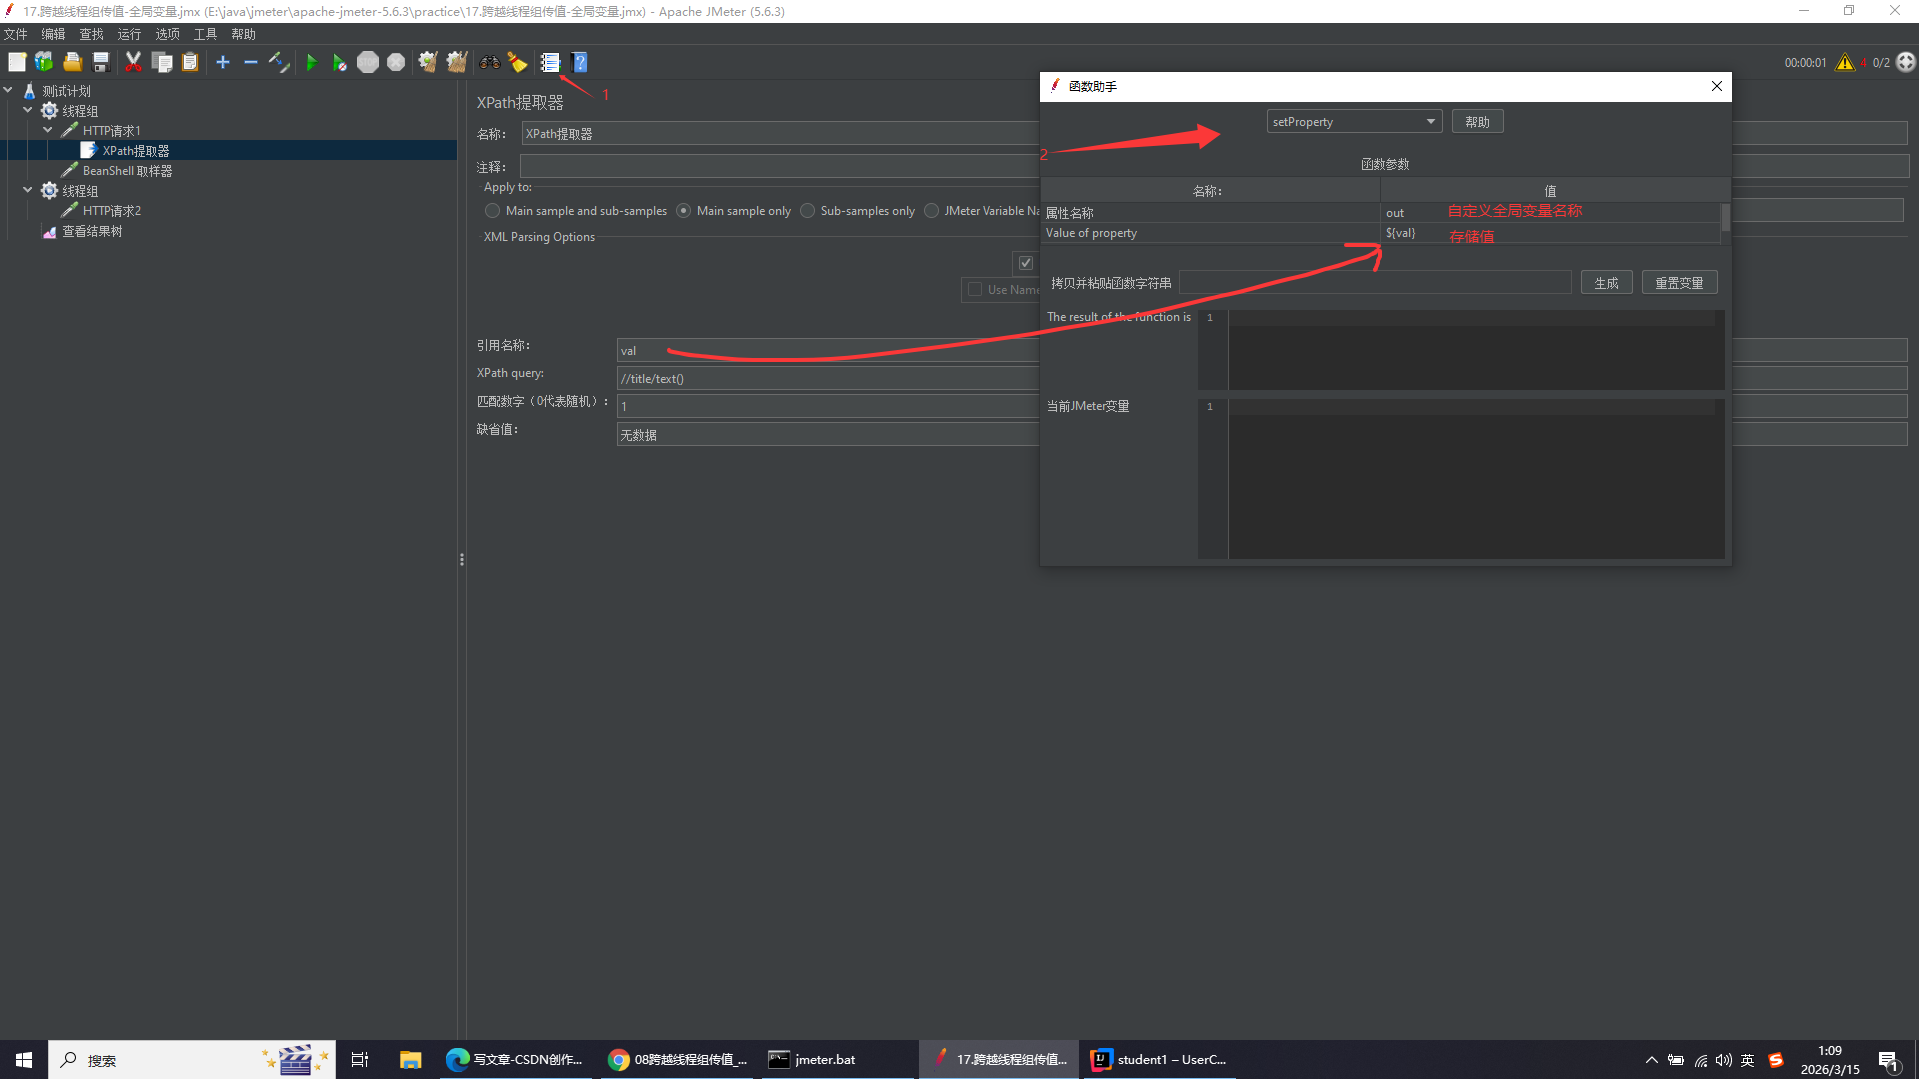Open Help with the question mark icon
The width and height of the screenshot is (1919, 1079).
579,62
